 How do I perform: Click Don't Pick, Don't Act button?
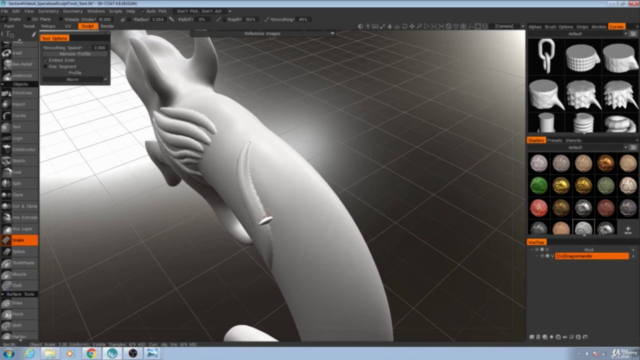tap(199, 11)
